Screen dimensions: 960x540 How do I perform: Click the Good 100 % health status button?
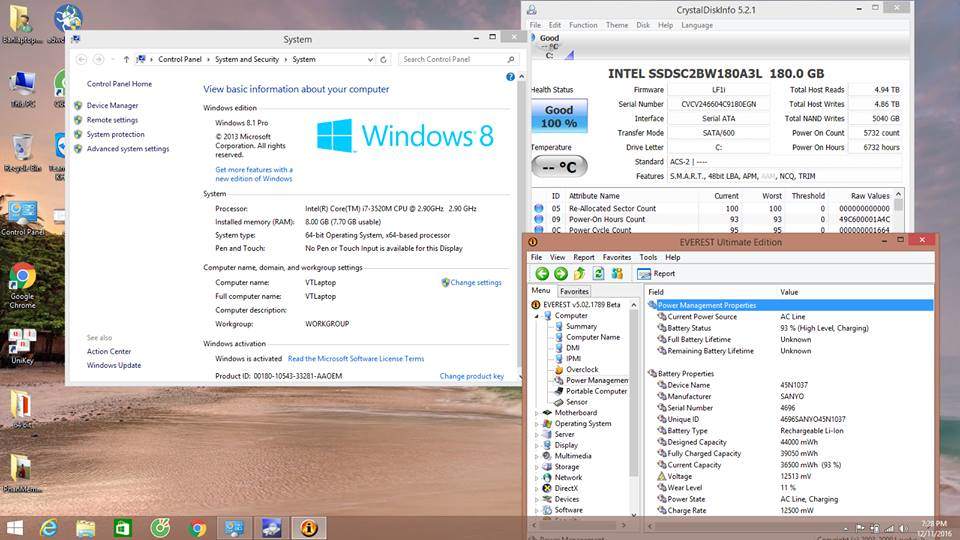[559, 116]
